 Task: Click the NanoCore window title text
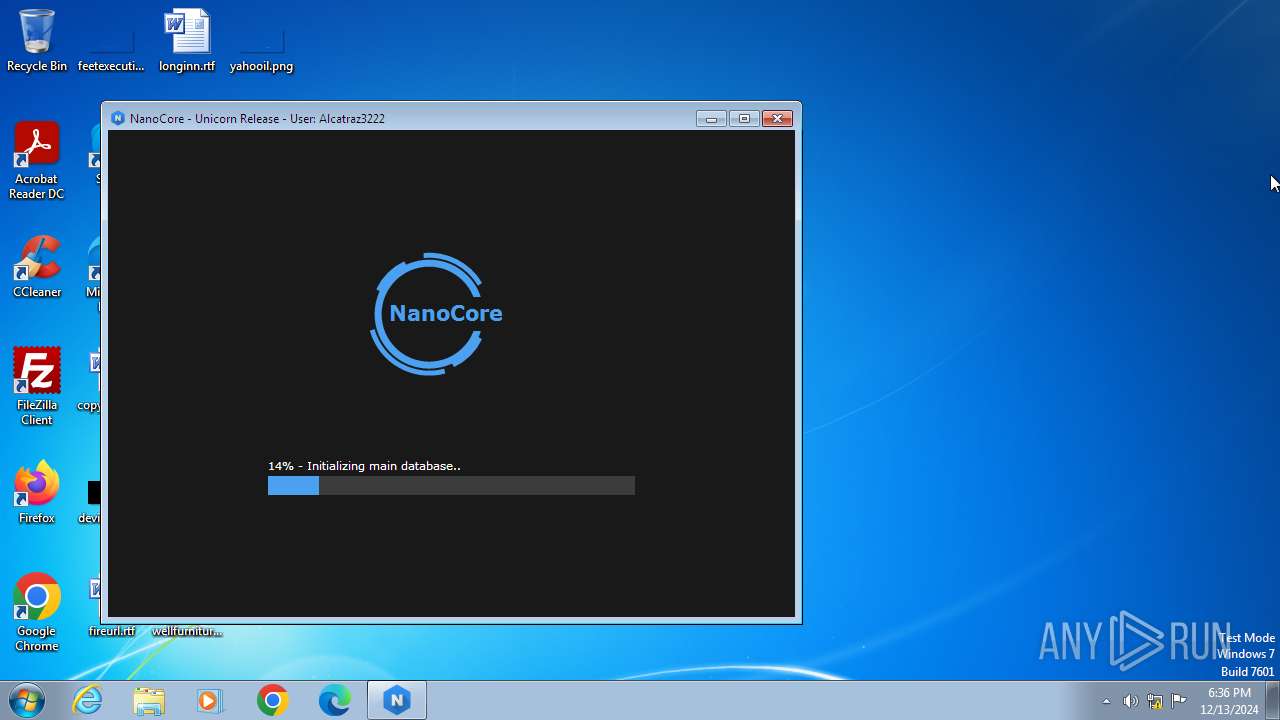[x=257, y=118]
